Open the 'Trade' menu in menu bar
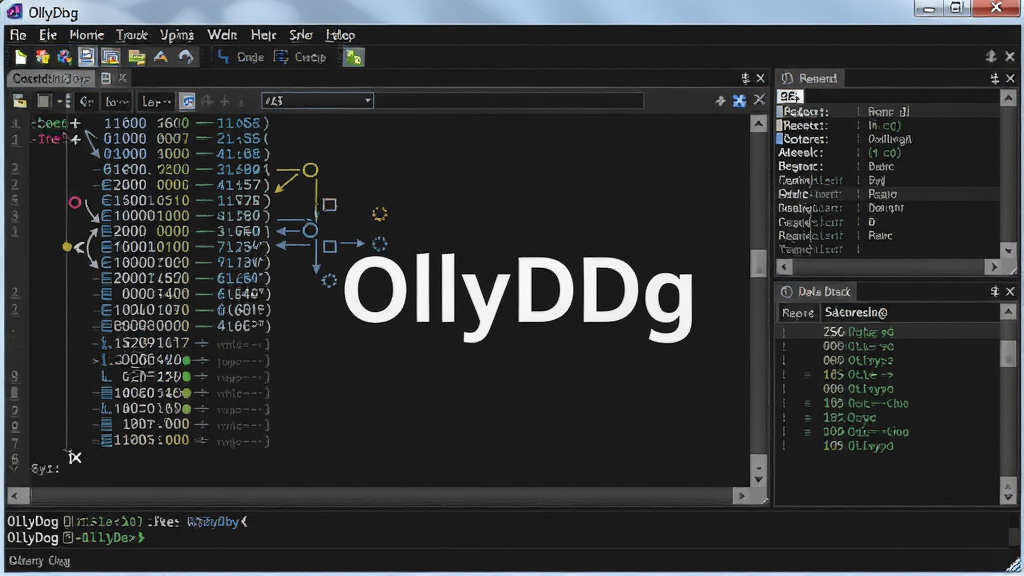Viewport: 1024px width, 576px height. pyautogui.click(x=131, y=35)
